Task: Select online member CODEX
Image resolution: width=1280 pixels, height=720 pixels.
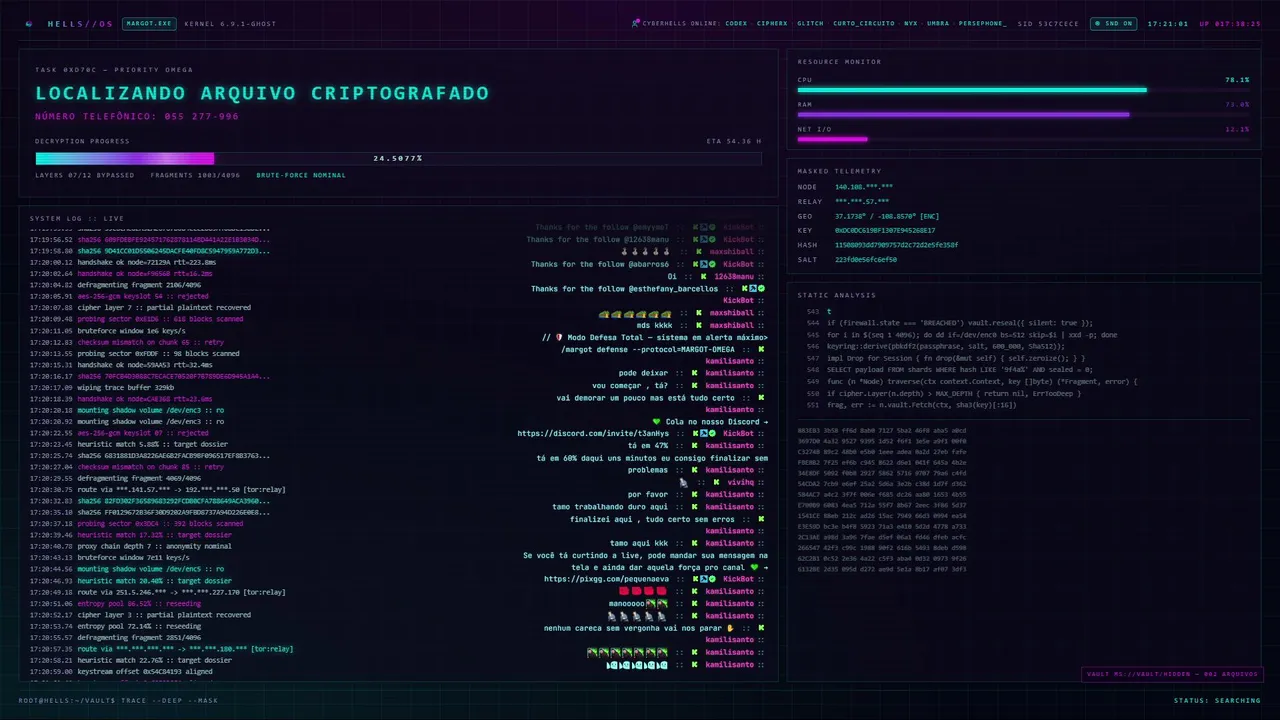Action: pyautogui.click(x=736, y=23)
